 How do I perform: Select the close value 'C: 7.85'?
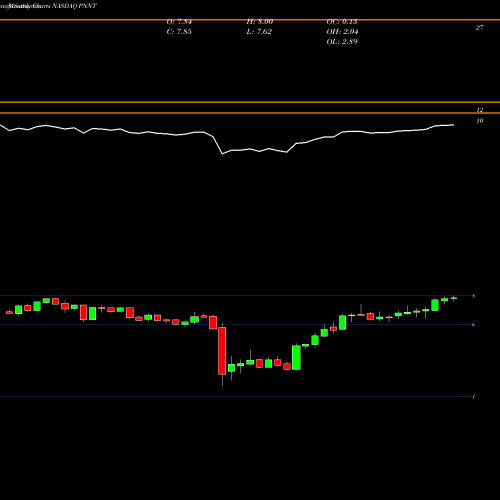179,32
